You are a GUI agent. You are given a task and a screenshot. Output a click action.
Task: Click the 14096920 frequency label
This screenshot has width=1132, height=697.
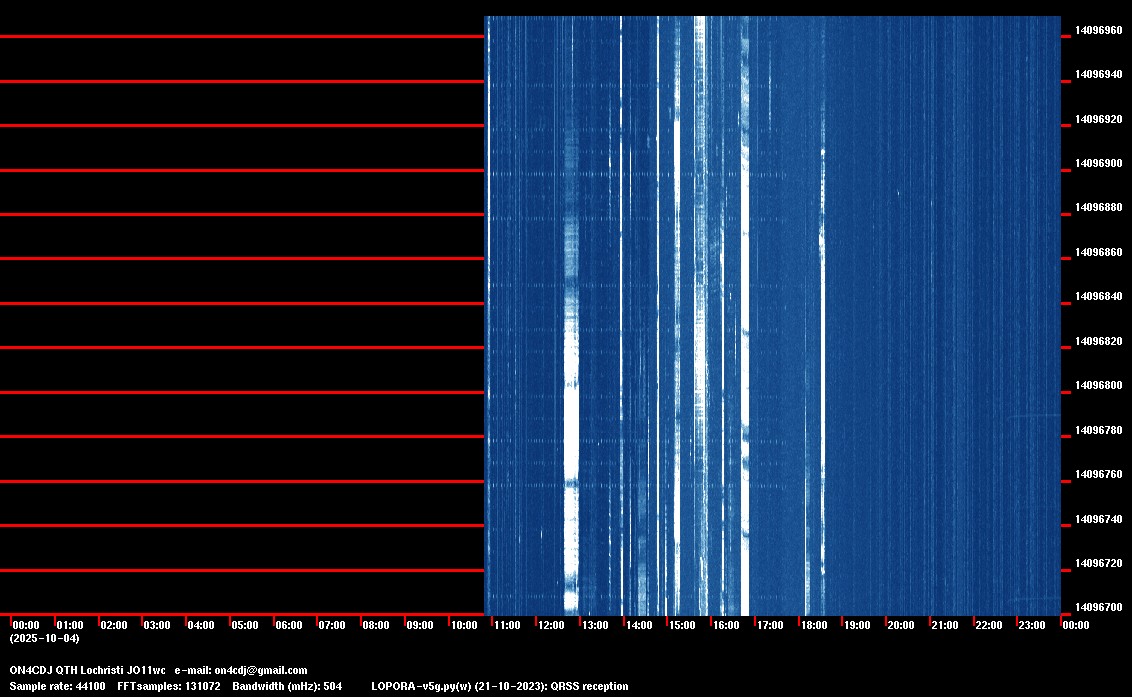1098,119
